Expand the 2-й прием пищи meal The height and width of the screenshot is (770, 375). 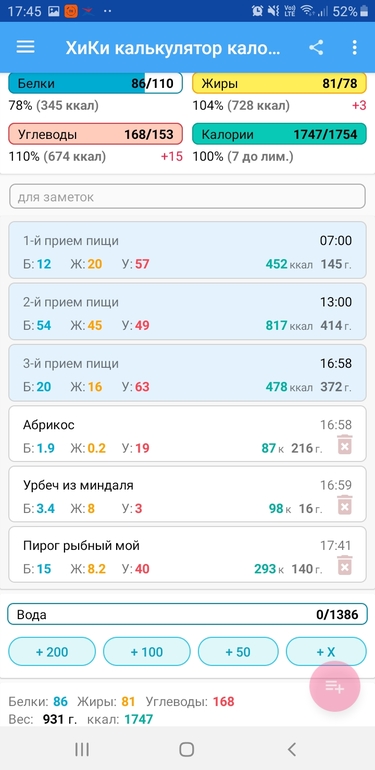coord(188,311)
